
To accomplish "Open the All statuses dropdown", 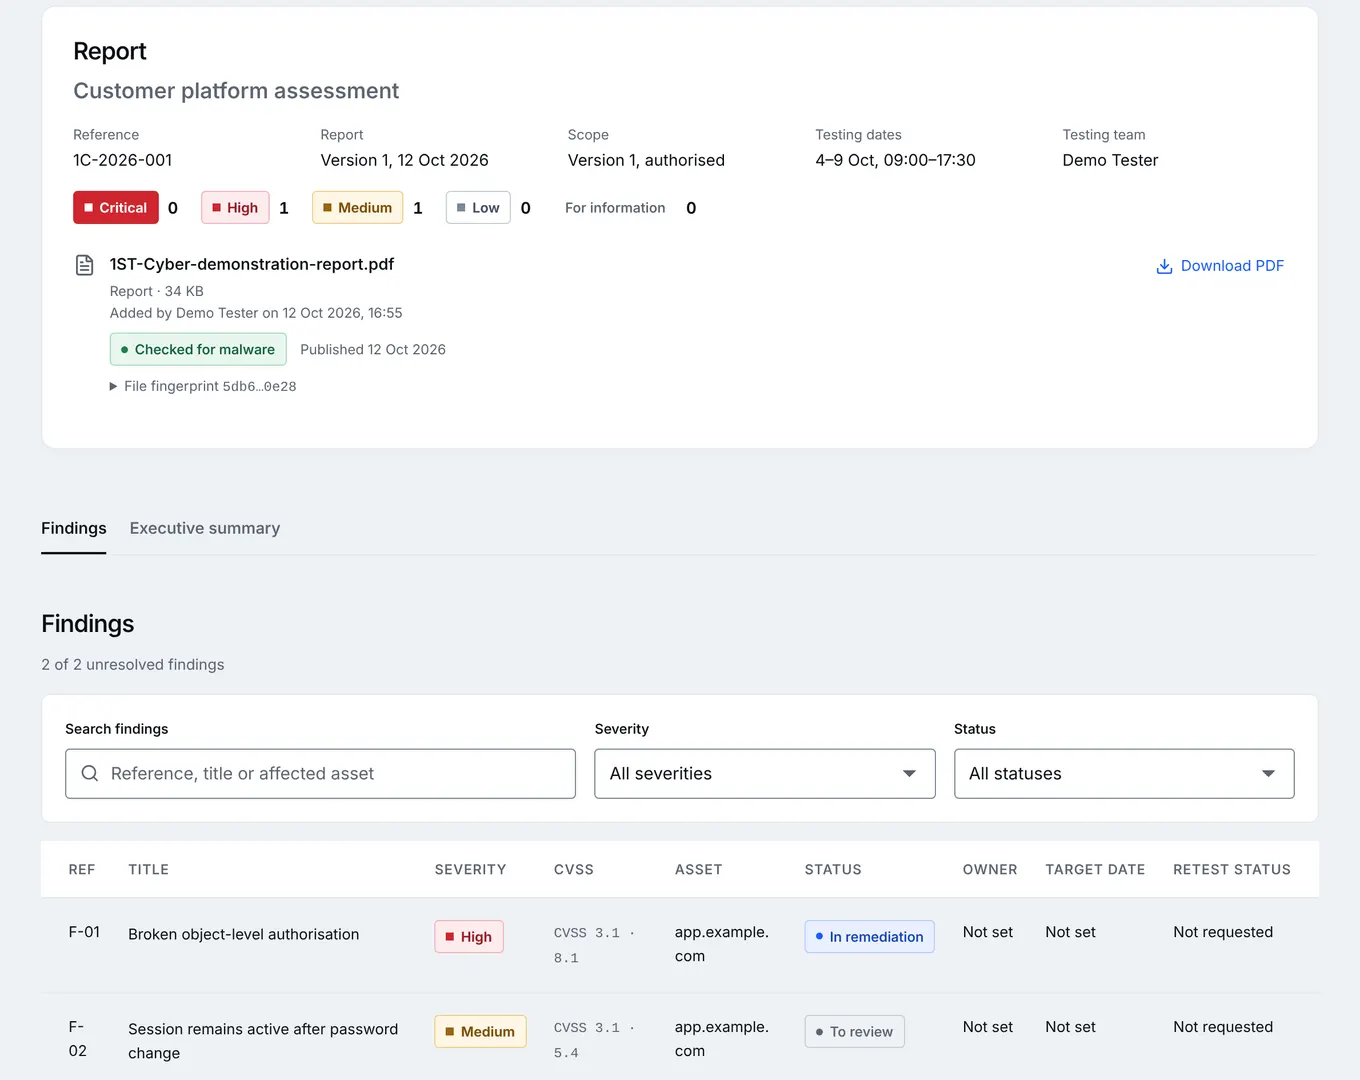I will (x=1124, y=774).
